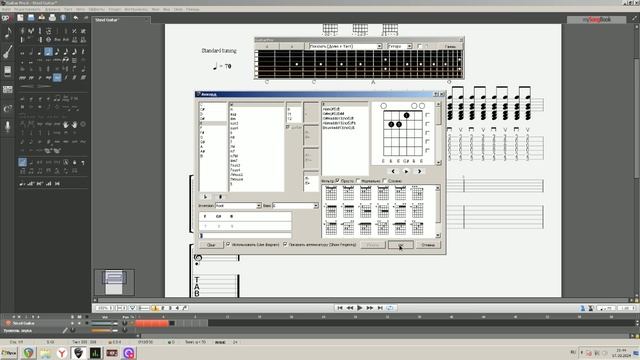Viewport: 640px width, 360px height.
Task: Open the Инструменты menu
Action: click(136, 9)
